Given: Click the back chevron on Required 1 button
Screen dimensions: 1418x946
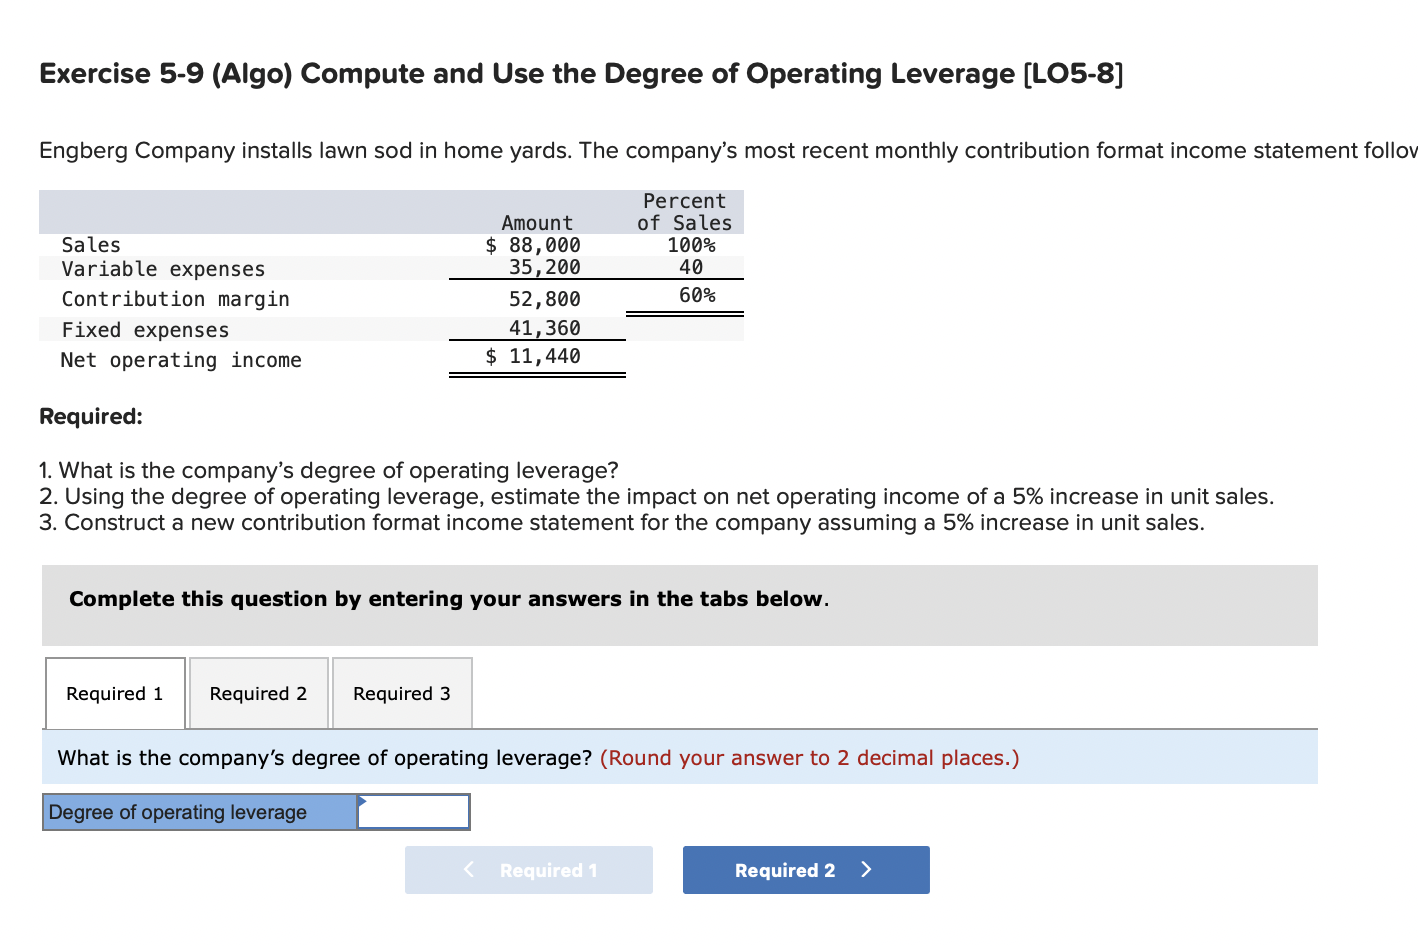Looking at the screenshot, I should (x=469, y=869).
